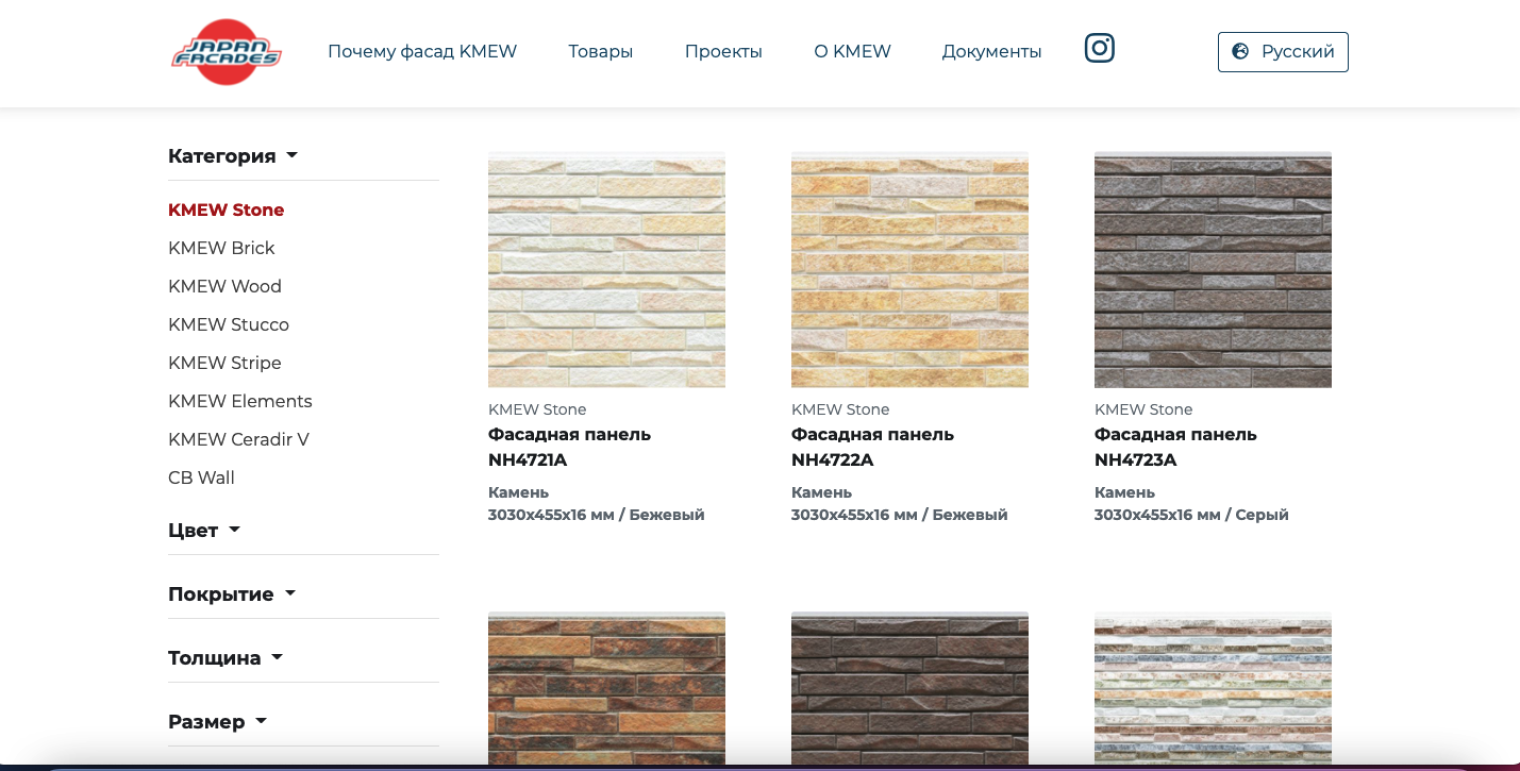
Task: Open the NH4723A gray stone panel thumbnail
Action: point(1212,270)
